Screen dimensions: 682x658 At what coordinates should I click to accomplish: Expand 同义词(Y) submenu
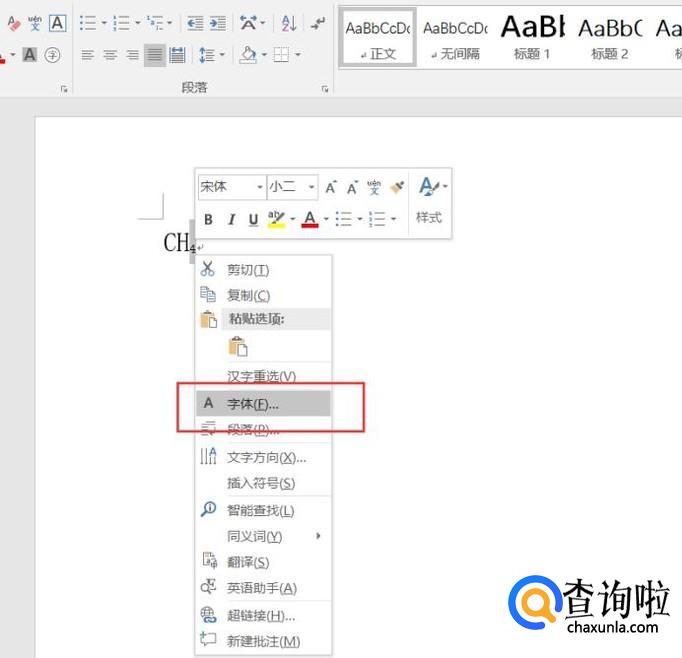tap(264, 536)
